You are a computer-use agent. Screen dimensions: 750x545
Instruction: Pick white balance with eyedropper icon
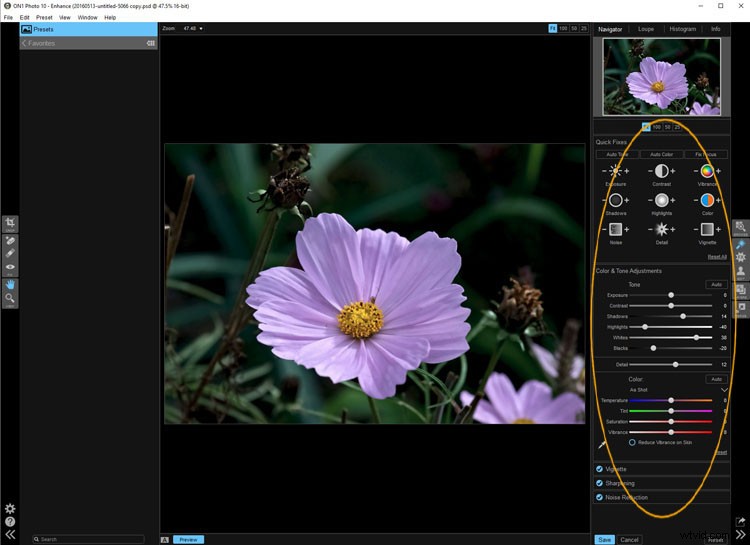602,445
